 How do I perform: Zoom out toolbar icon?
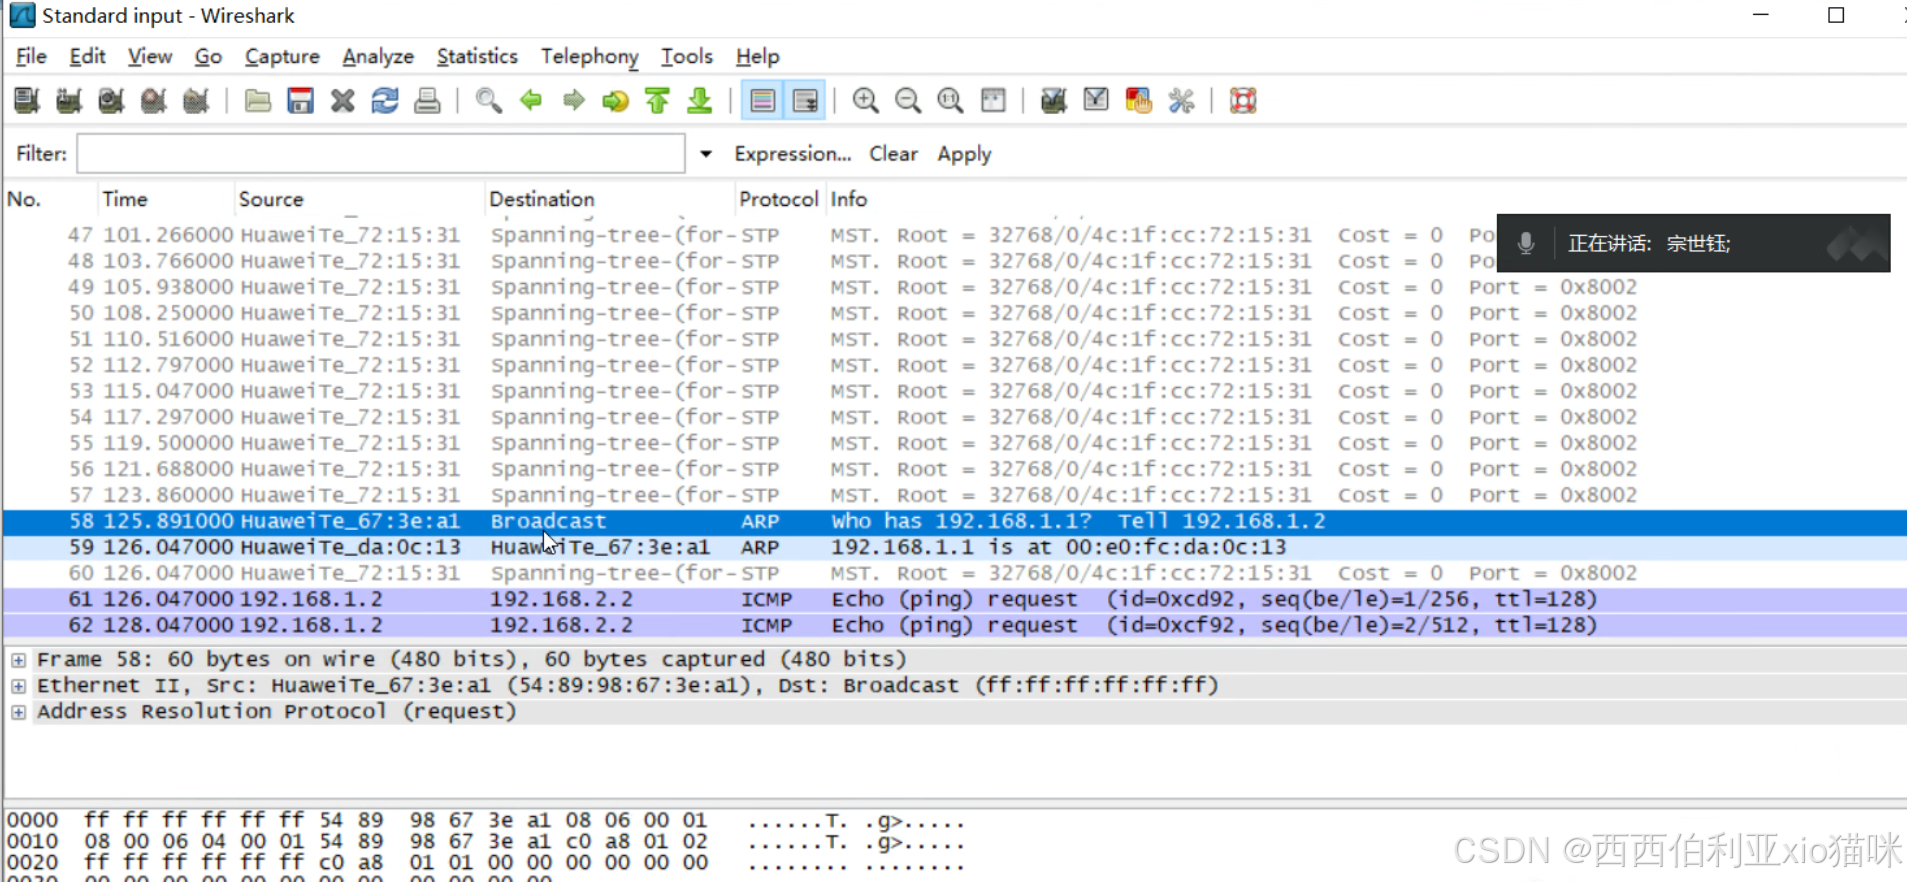pos(908,100)
